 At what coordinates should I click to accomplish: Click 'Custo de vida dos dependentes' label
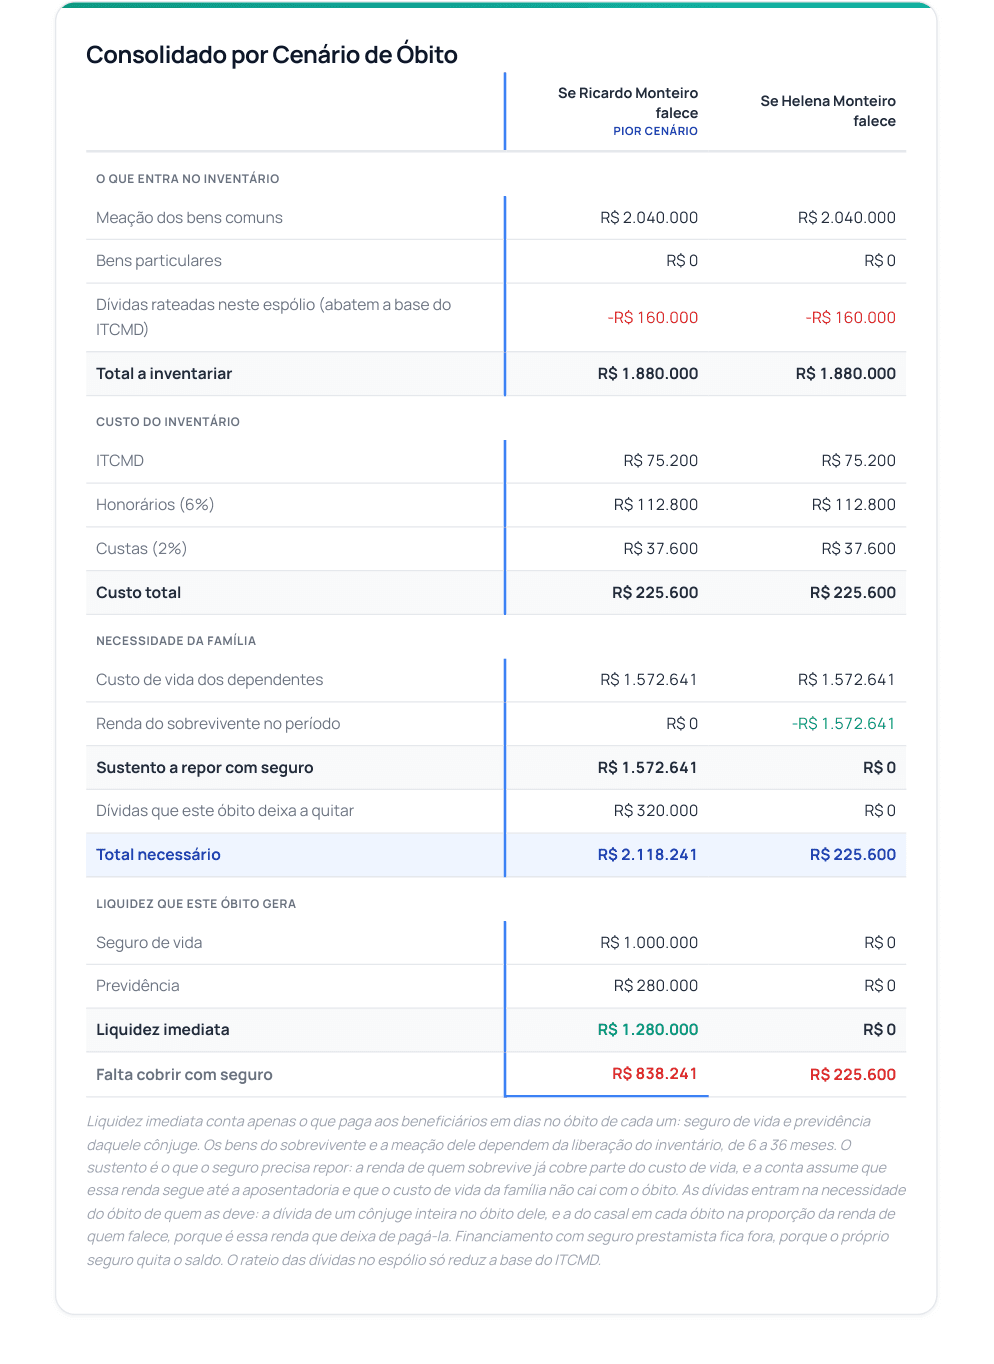click(209, 680)
